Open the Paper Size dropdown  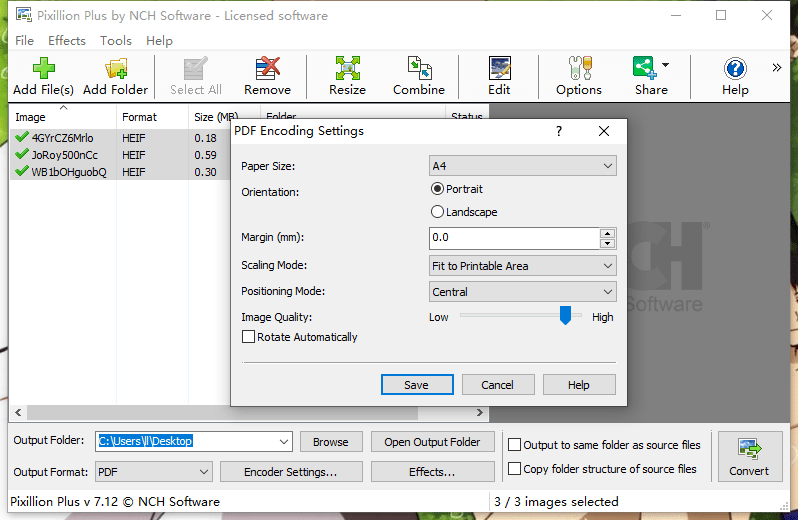tap(523, 166)
